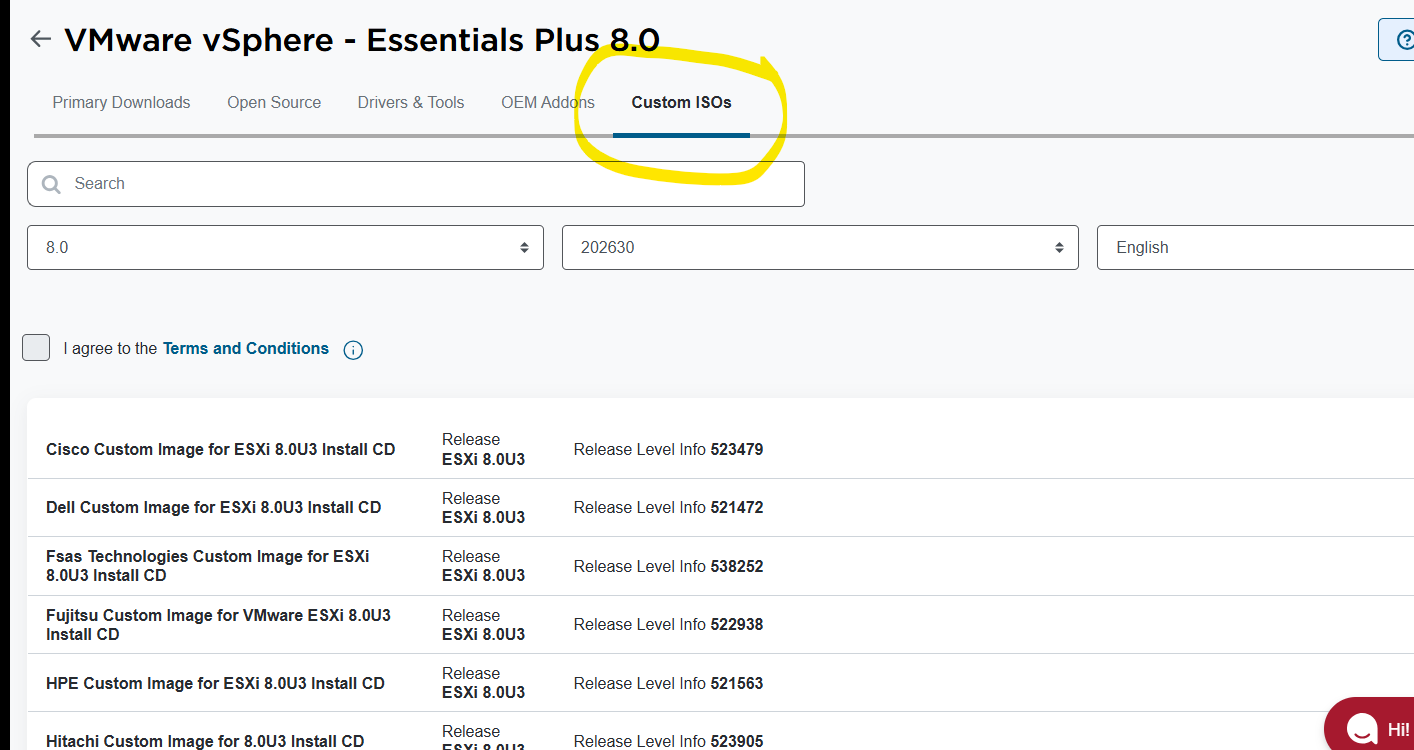Expand the 202630 release dropdown

point(820,247)
